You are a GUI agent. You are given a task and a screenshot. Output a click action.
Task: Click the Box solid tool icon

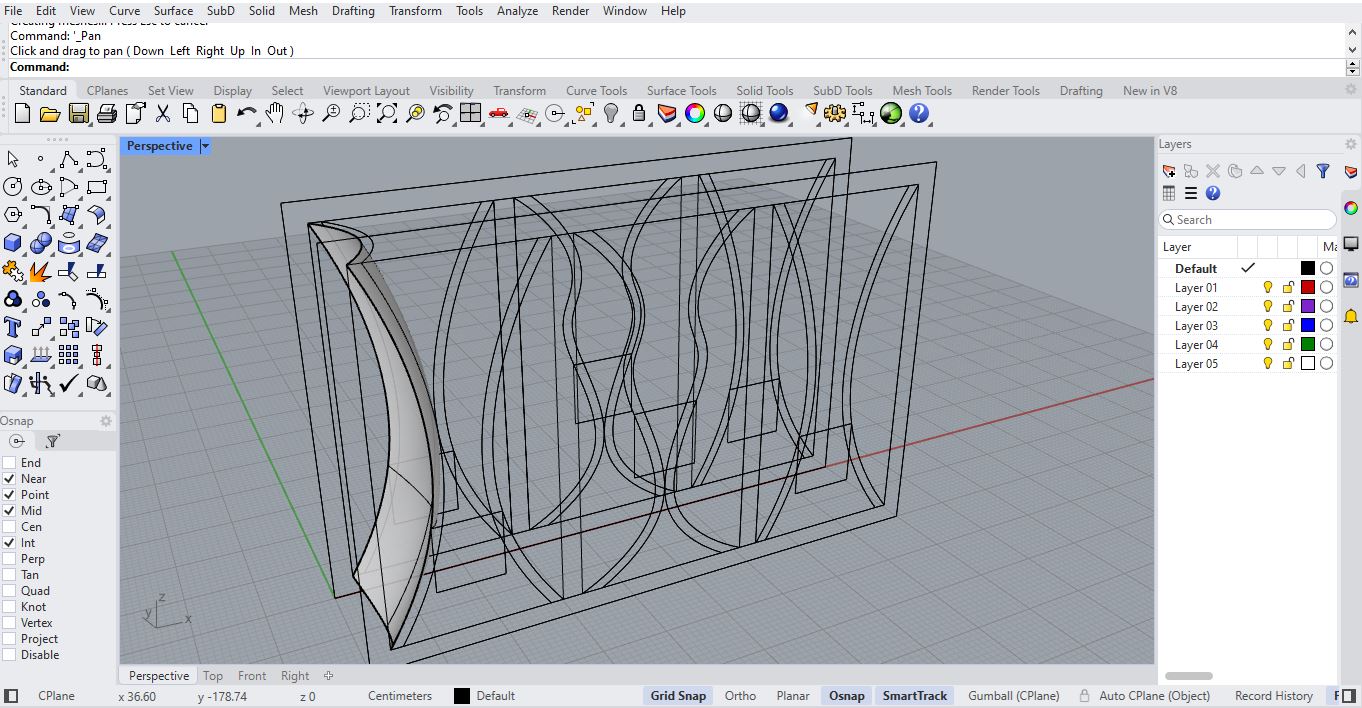point(13,243)
